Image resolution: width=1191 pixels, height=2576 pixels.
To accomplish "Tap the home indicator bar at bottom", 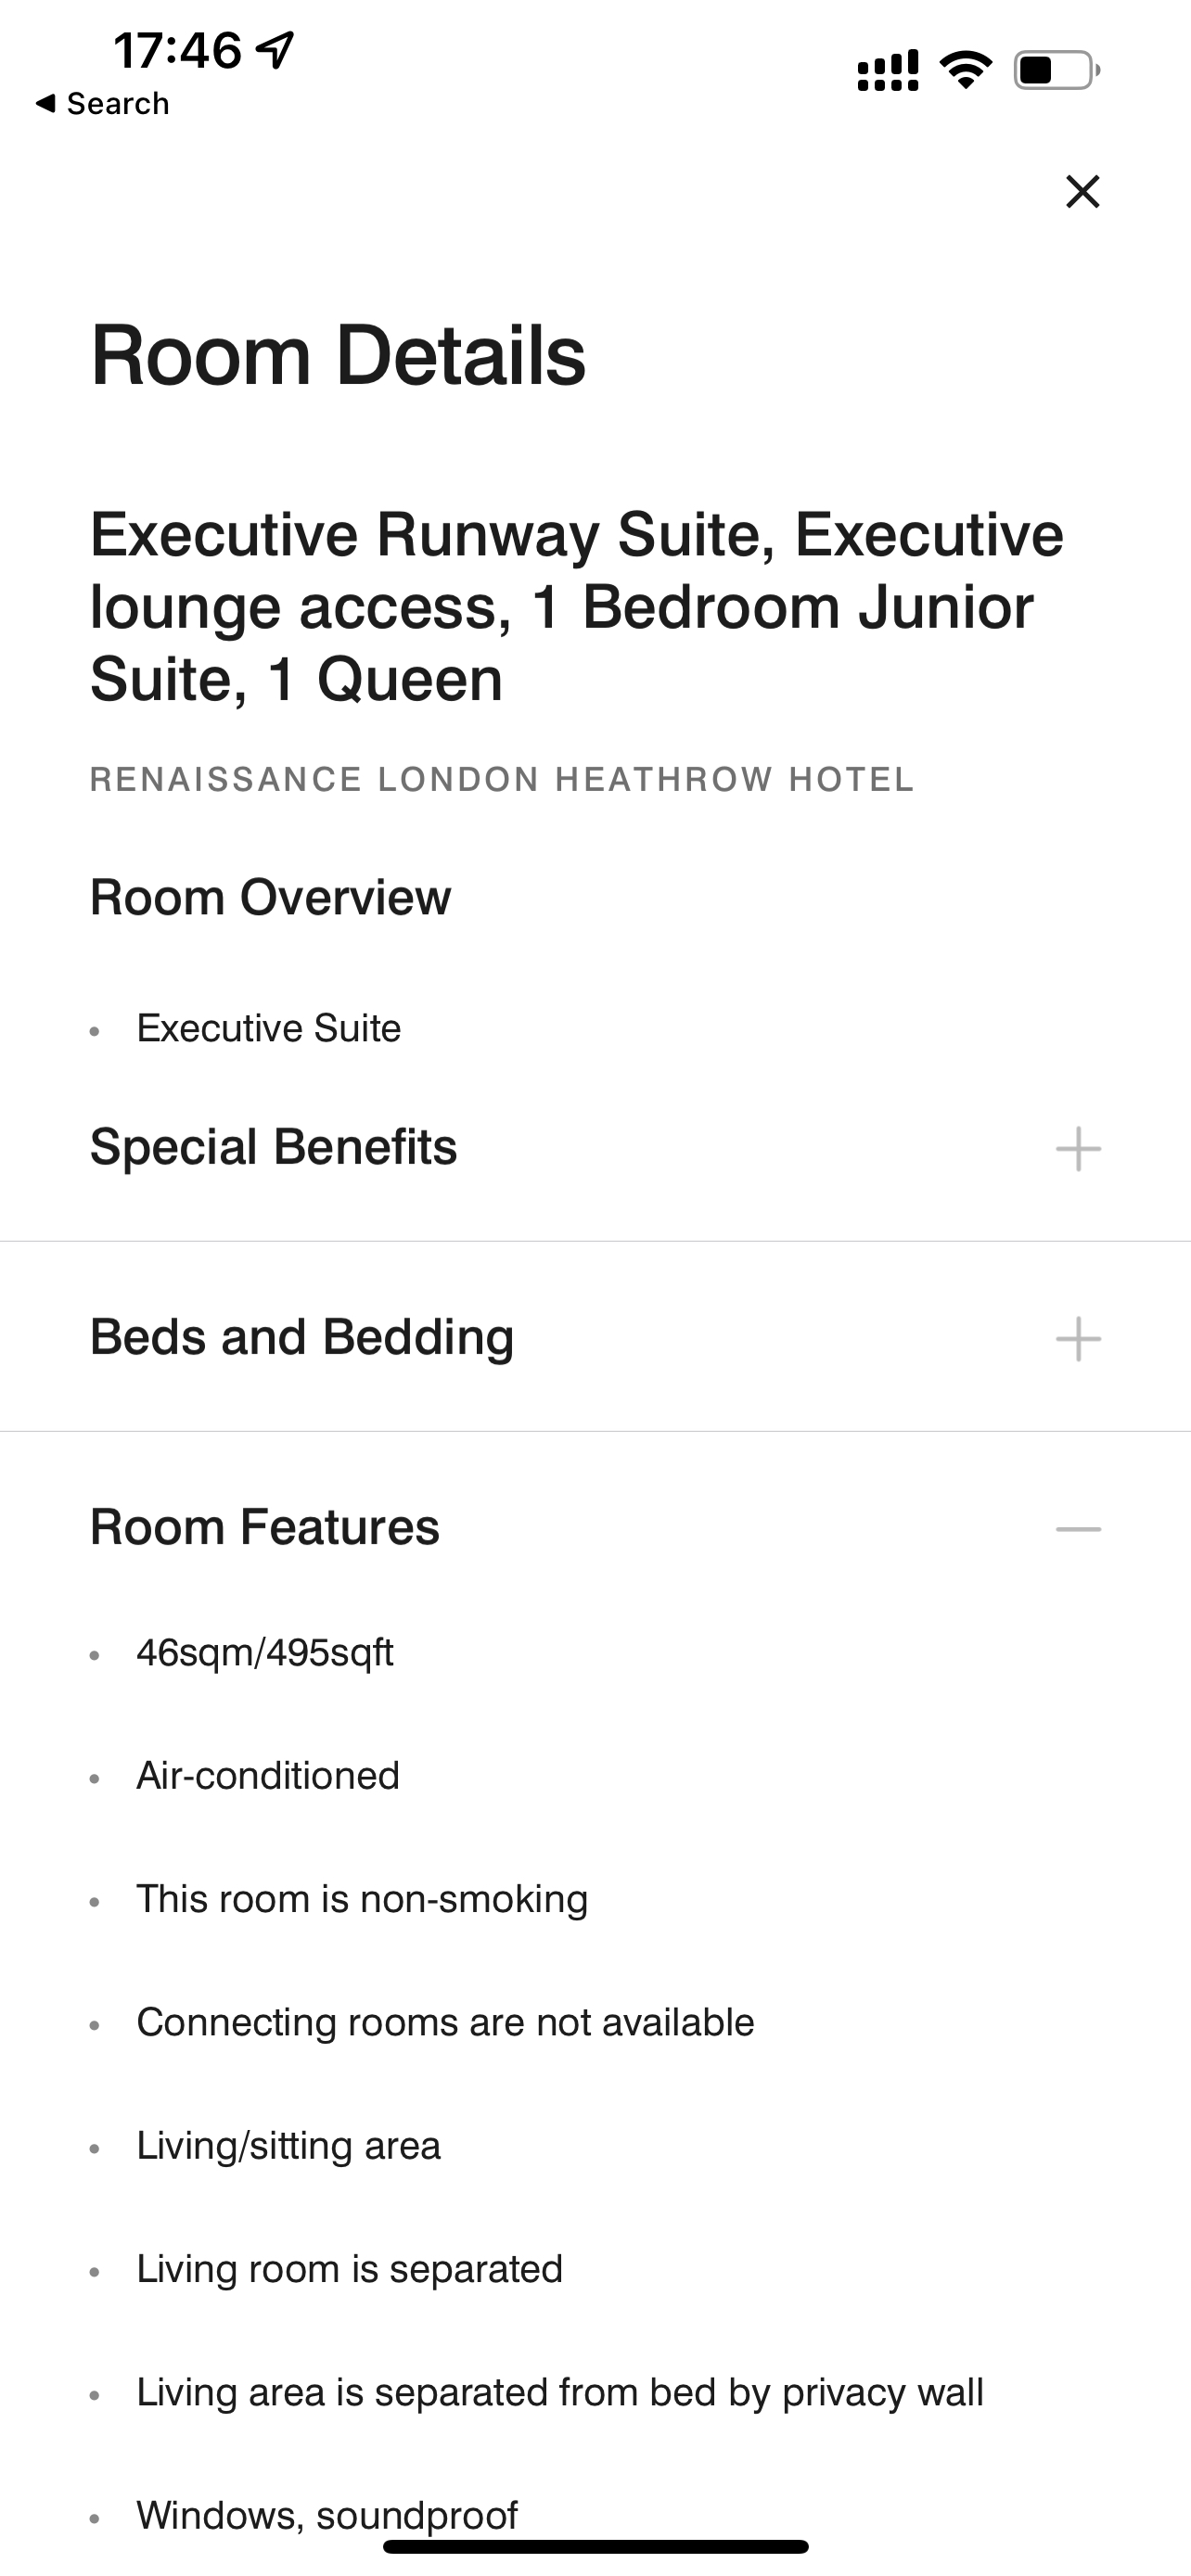I will point(595,2546).
